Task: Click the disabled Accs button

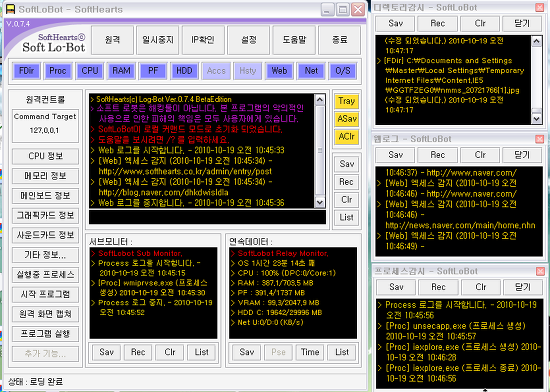Action: tap(216, 71)
